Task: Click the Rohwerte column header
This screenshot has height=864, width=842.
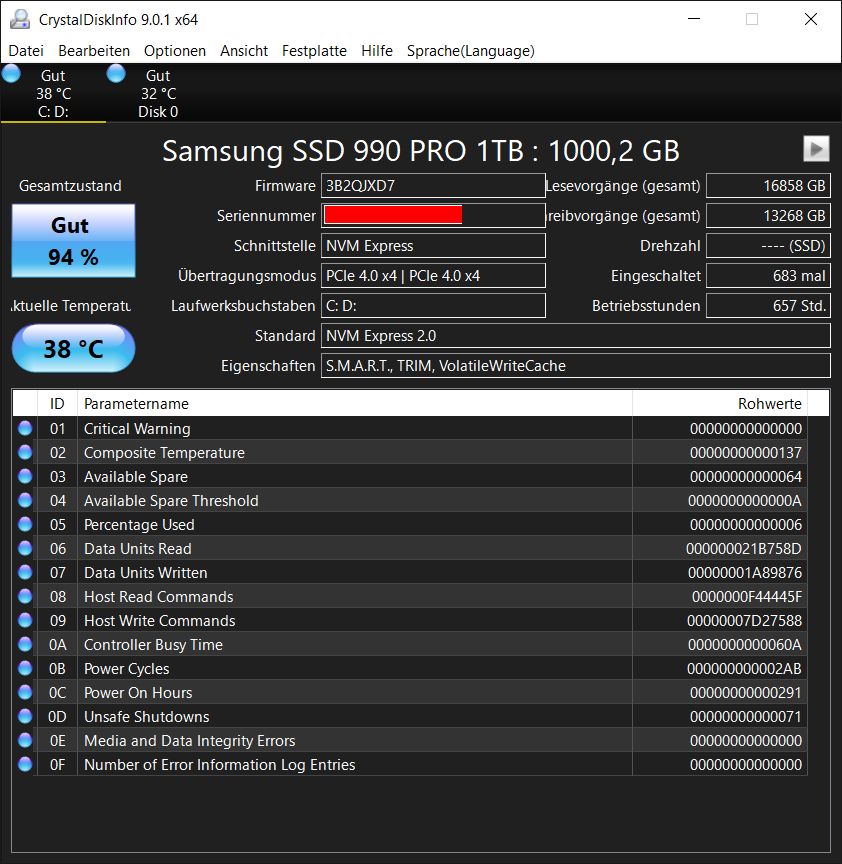Action: [x=720, y=403]
